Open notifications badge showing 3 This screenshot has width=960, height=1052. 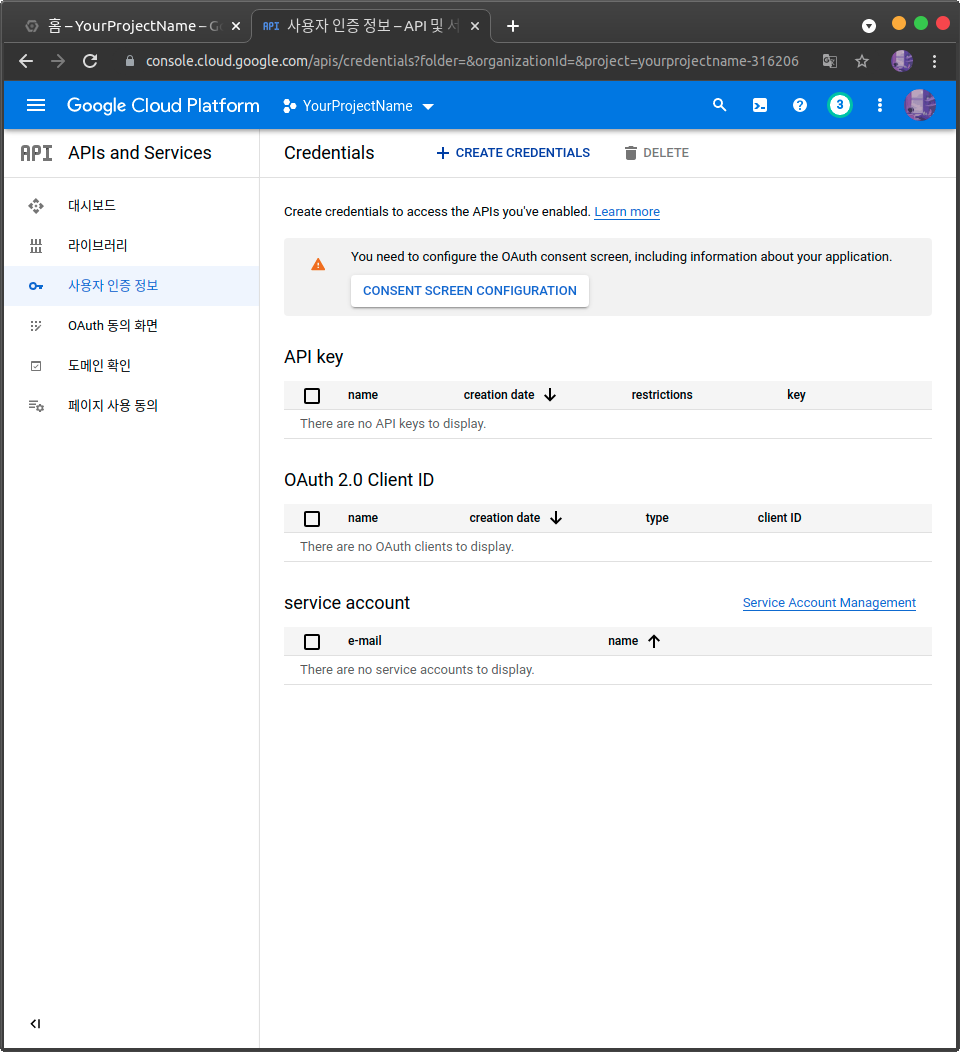point(840,105)
